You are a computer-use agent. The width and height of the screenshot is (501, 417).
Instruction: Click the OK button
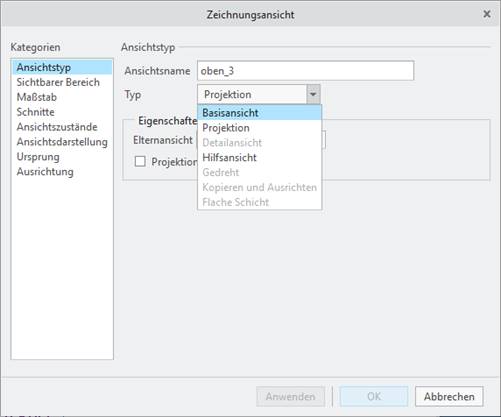click(374, 397)
